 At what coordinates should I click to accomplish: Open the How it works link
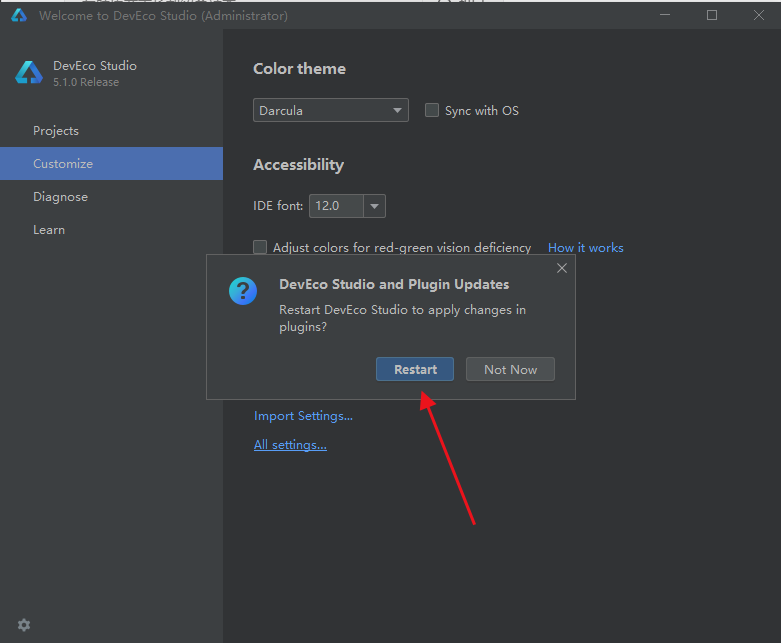point(585,248)
